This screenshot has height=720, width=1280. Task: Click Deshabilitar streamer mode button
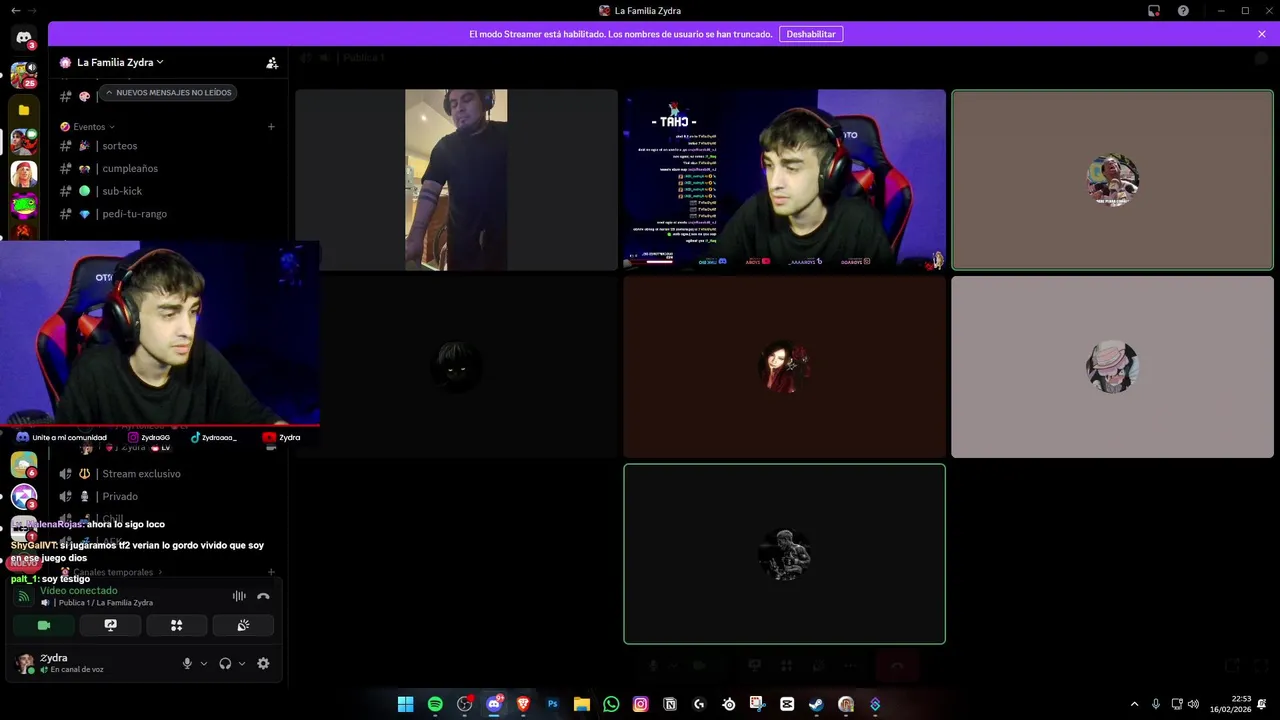pyautogui.click(x=811, y=34)
